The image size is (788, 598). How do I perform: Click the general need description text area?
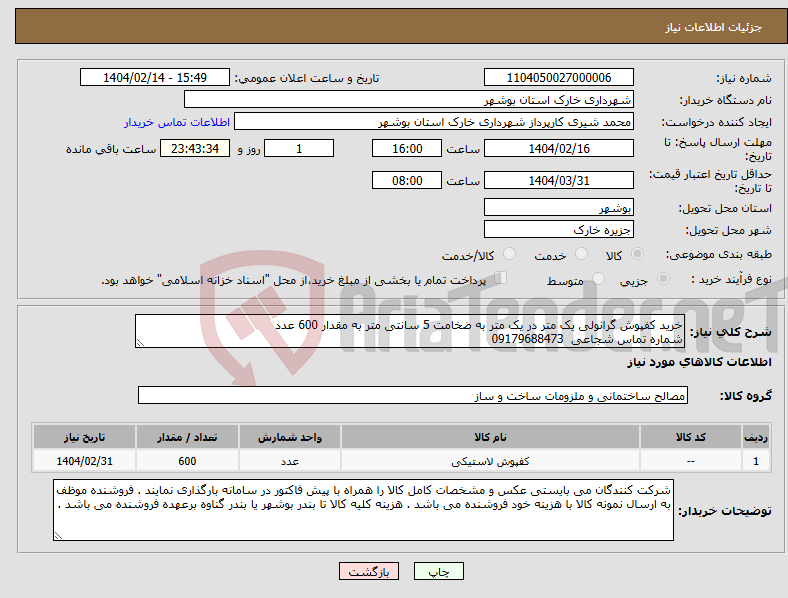[410, 331]
